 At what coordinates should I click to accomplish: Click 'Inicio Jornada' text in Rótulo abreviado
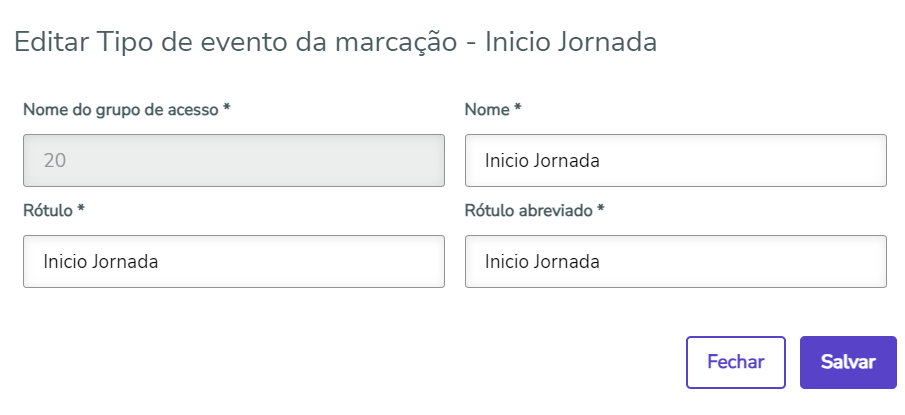pos(542,261)
